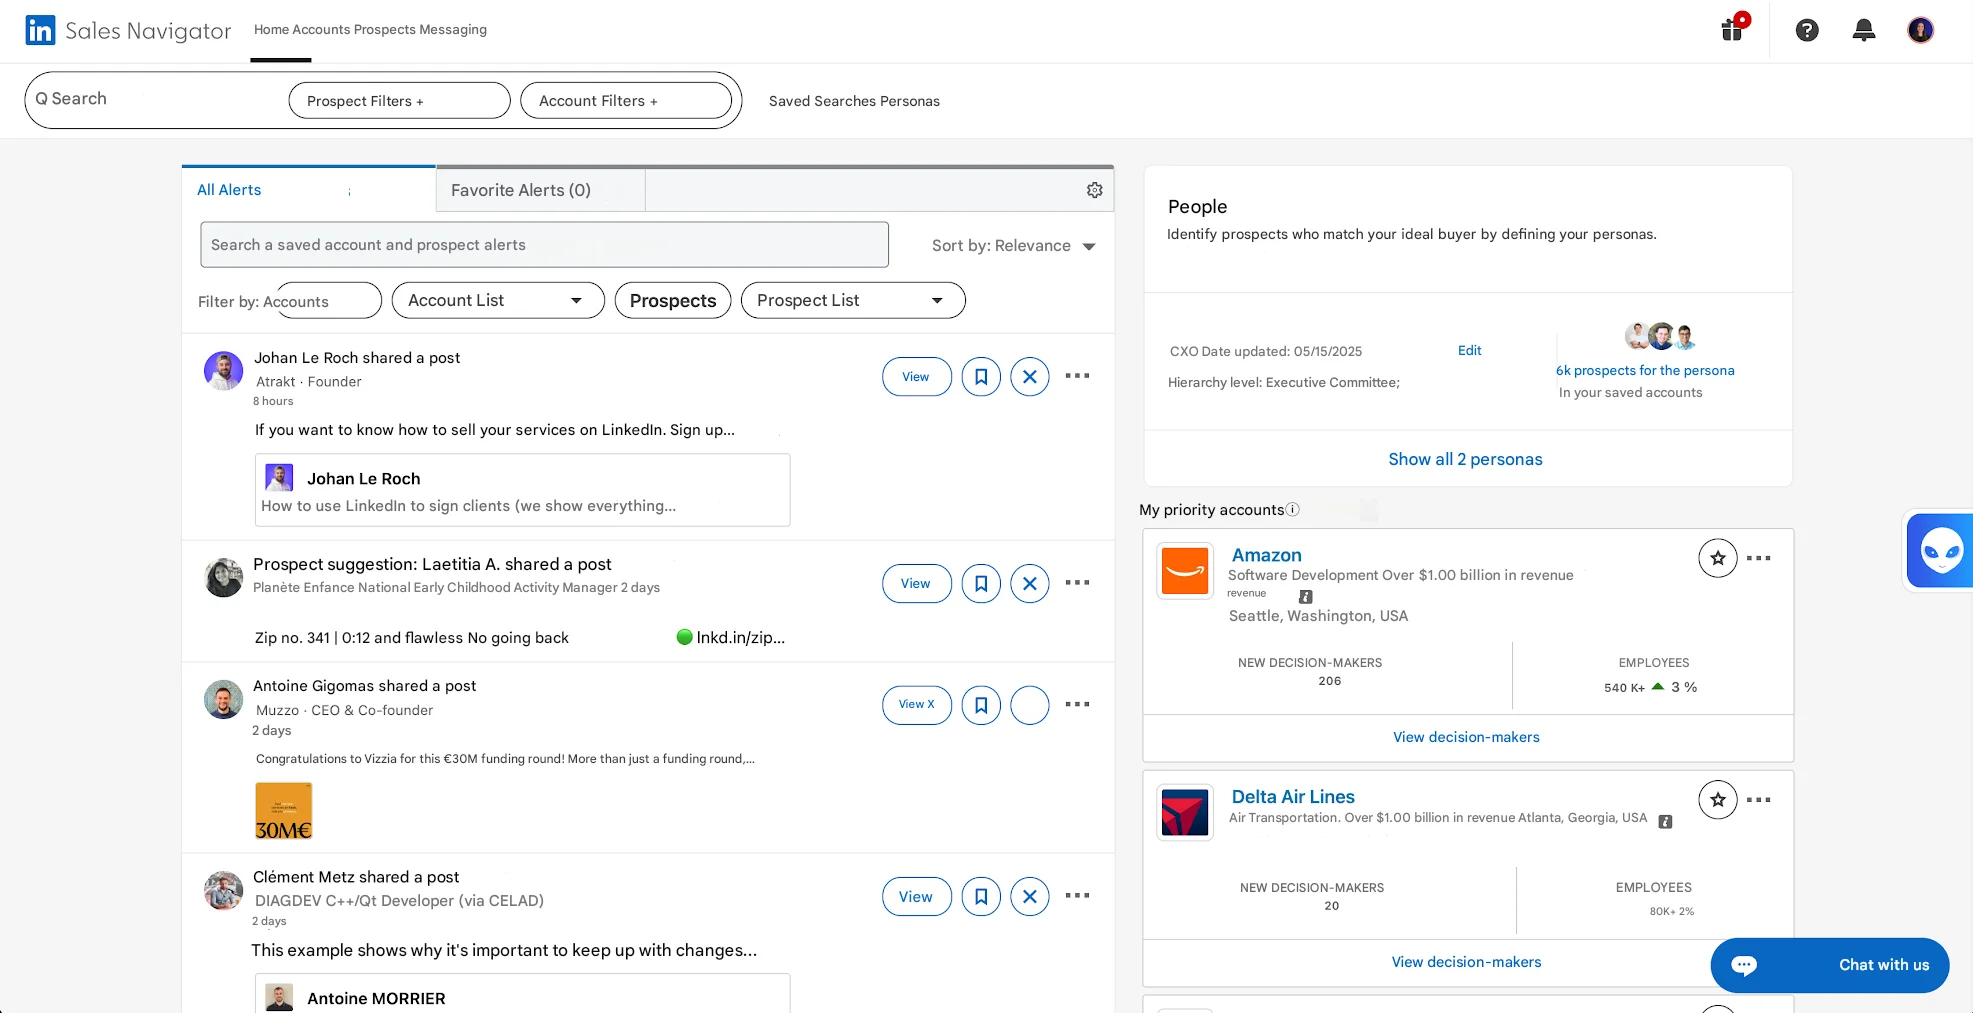The height and width of the screenshot is (1013, 1973).
Task: Dismiss the Laetitia A. suggestion alert
Action: tap(1030, 584)
